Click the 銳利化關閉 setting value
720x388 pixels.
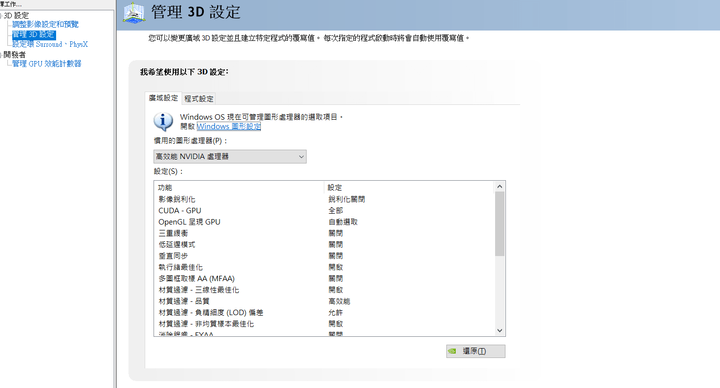347,199
